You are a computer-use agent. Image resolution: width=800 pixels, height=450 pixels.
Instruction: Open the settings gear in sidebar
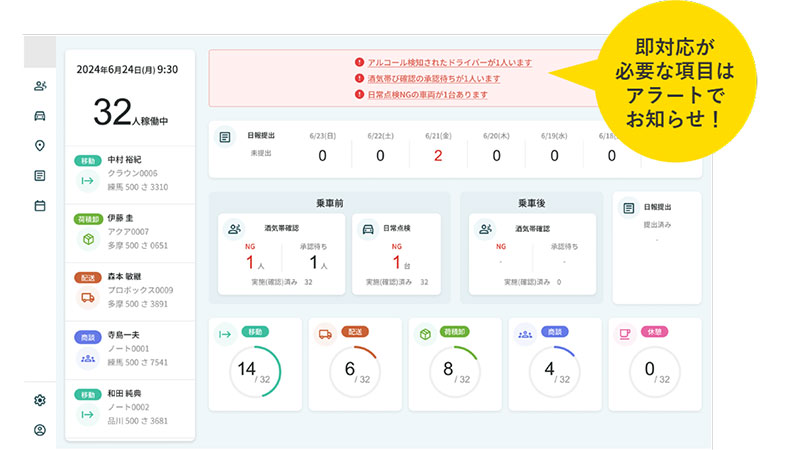point(40,400)
